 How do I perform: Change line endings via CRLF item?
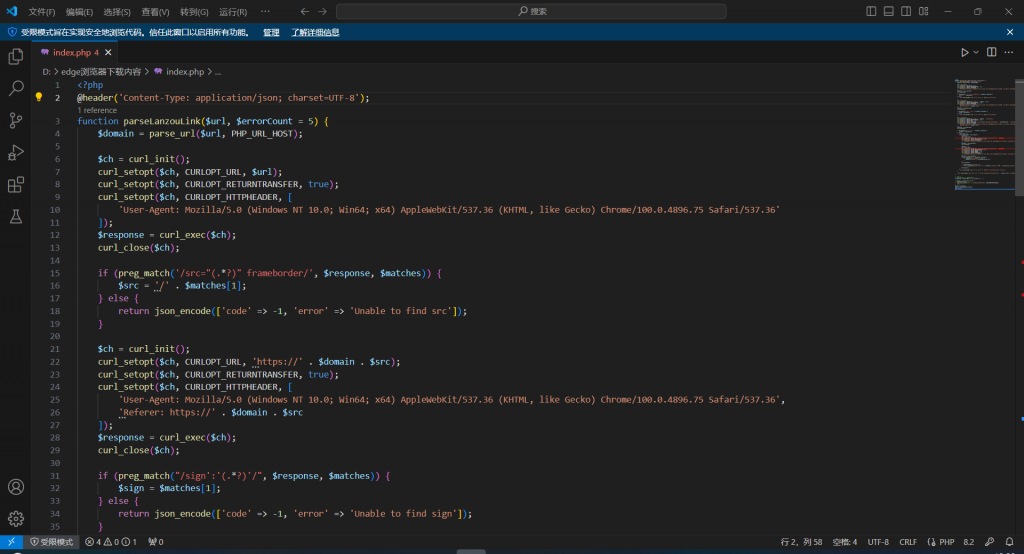point(908,542)
